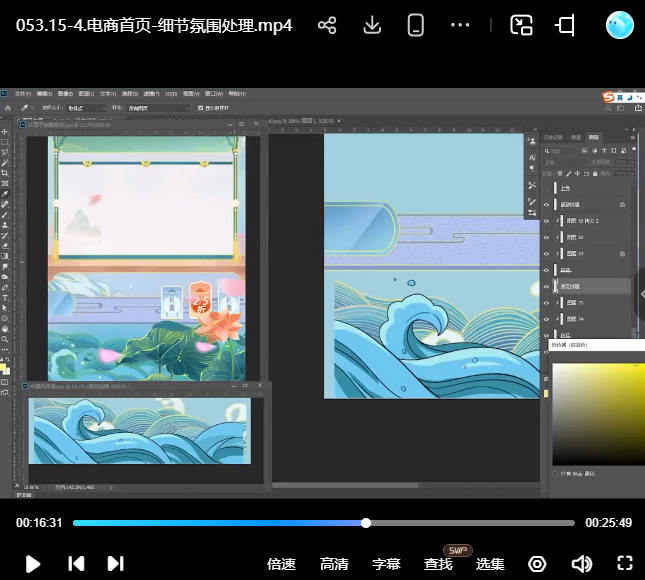Go back to the previous video
The width and height of the screenshot is (645, 580).
coord(76,564)
